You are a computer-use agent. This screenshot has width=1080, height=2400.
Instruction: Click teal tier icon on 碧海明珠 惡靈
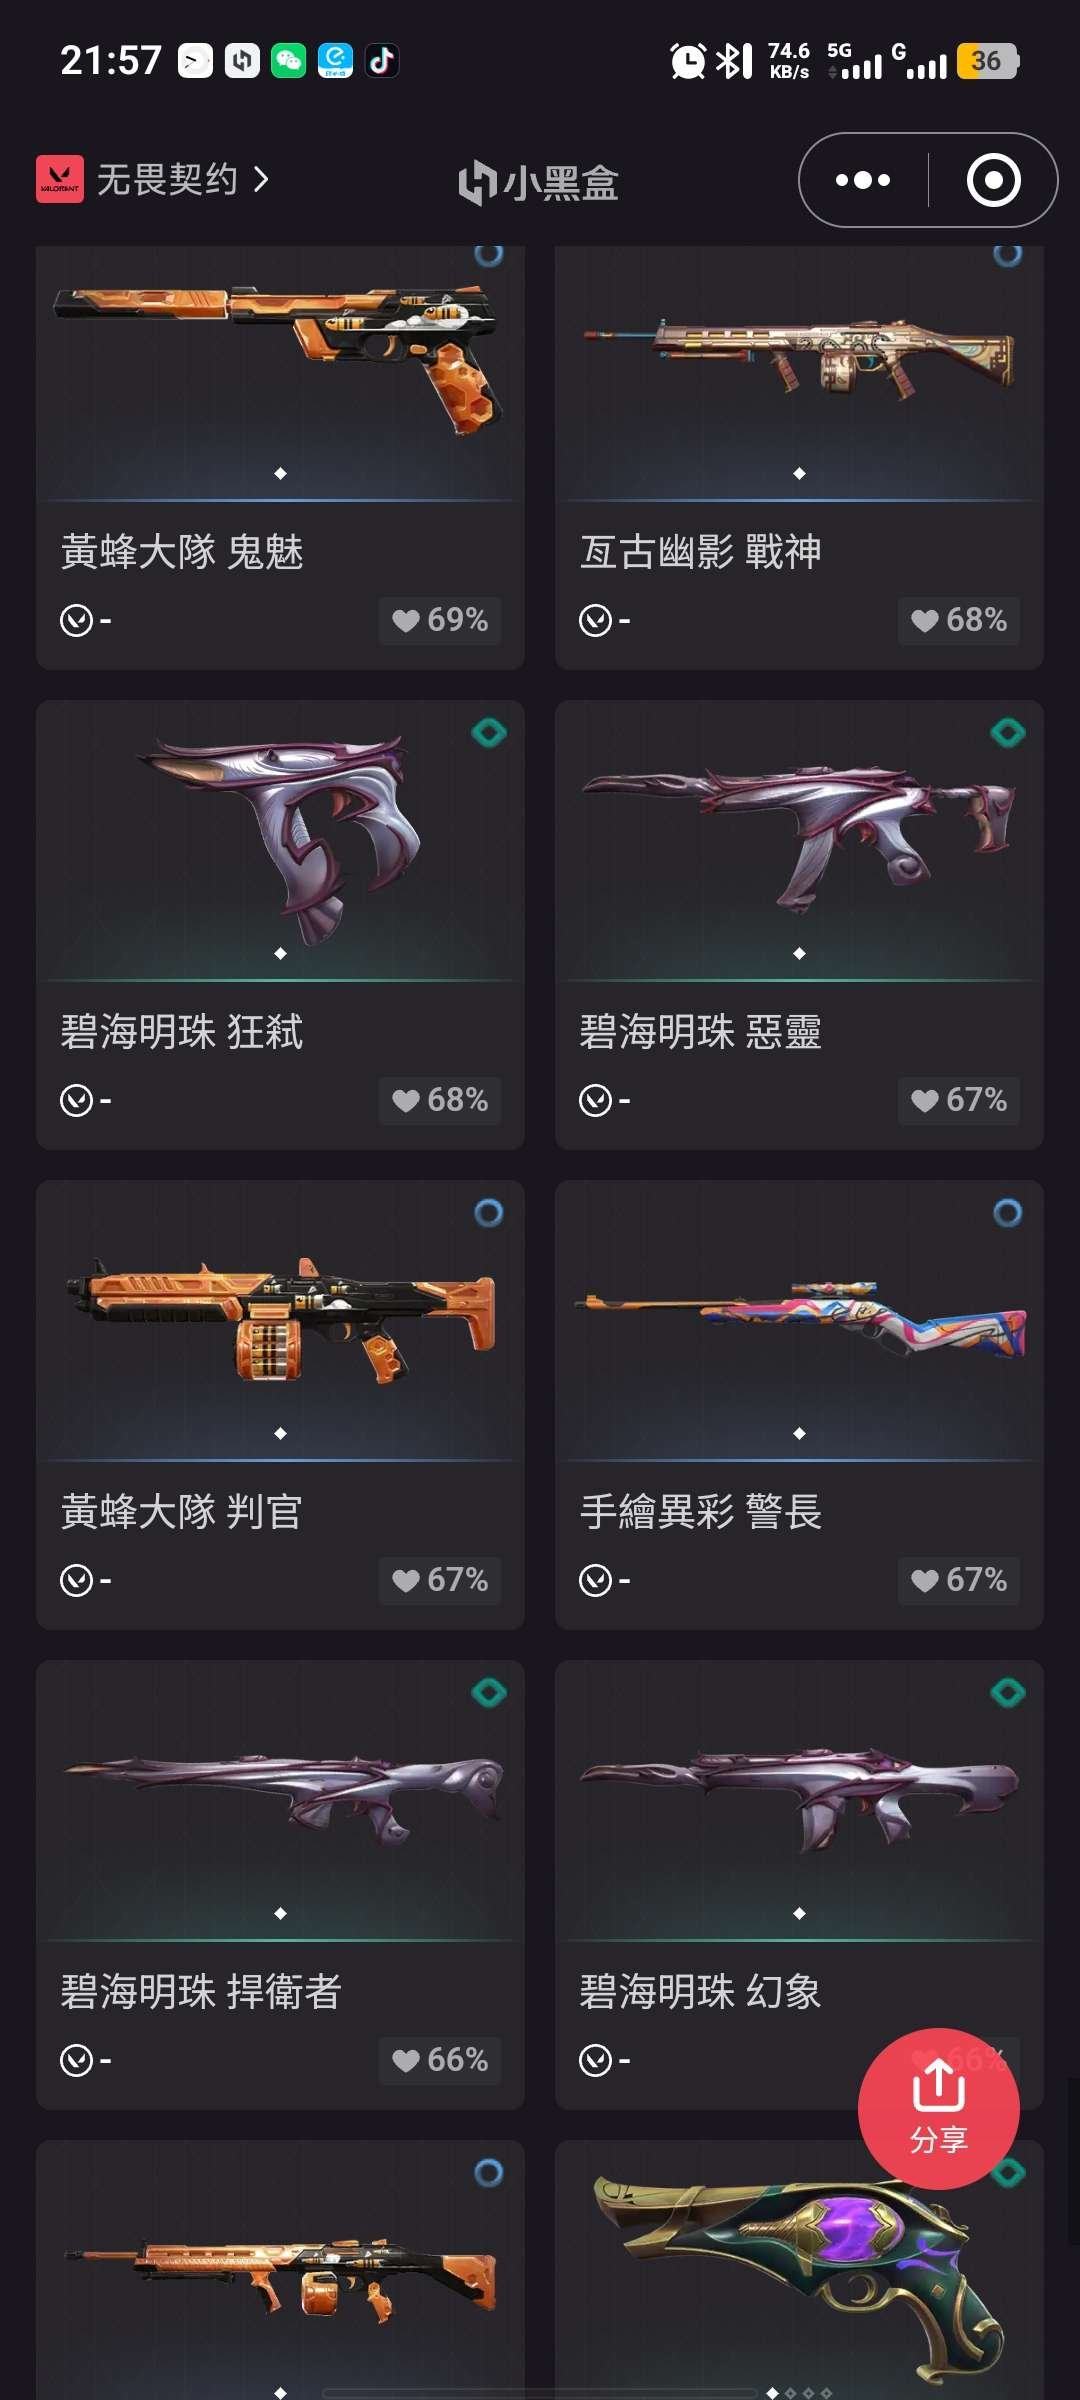(1008, 733)
